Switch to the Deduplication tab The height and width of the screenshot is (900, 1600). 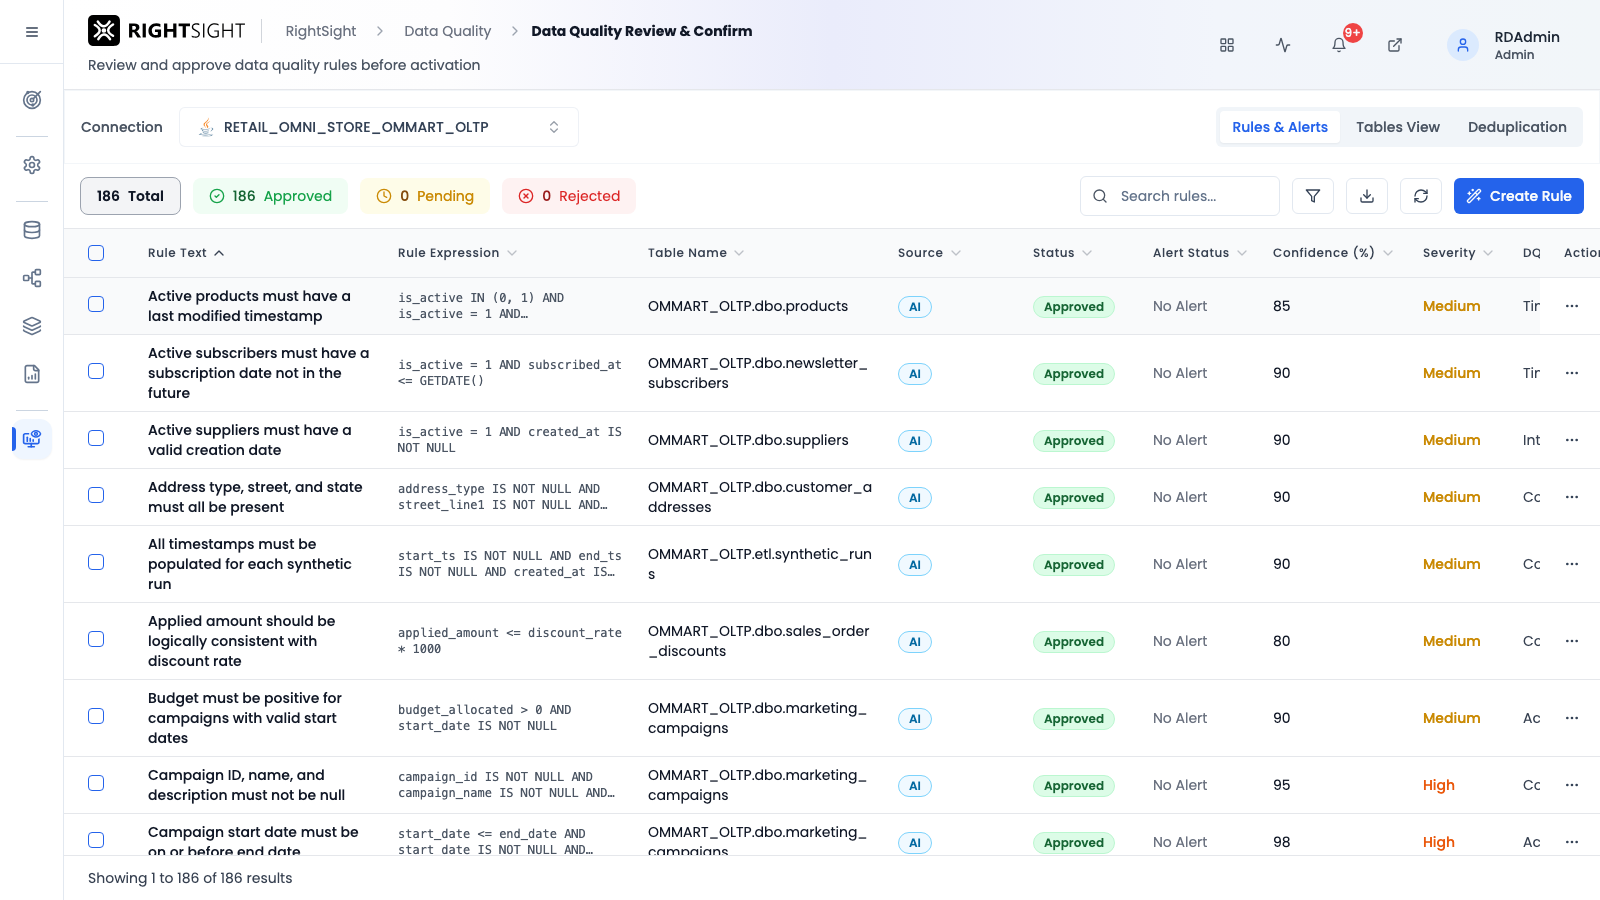coord(1517,127)
